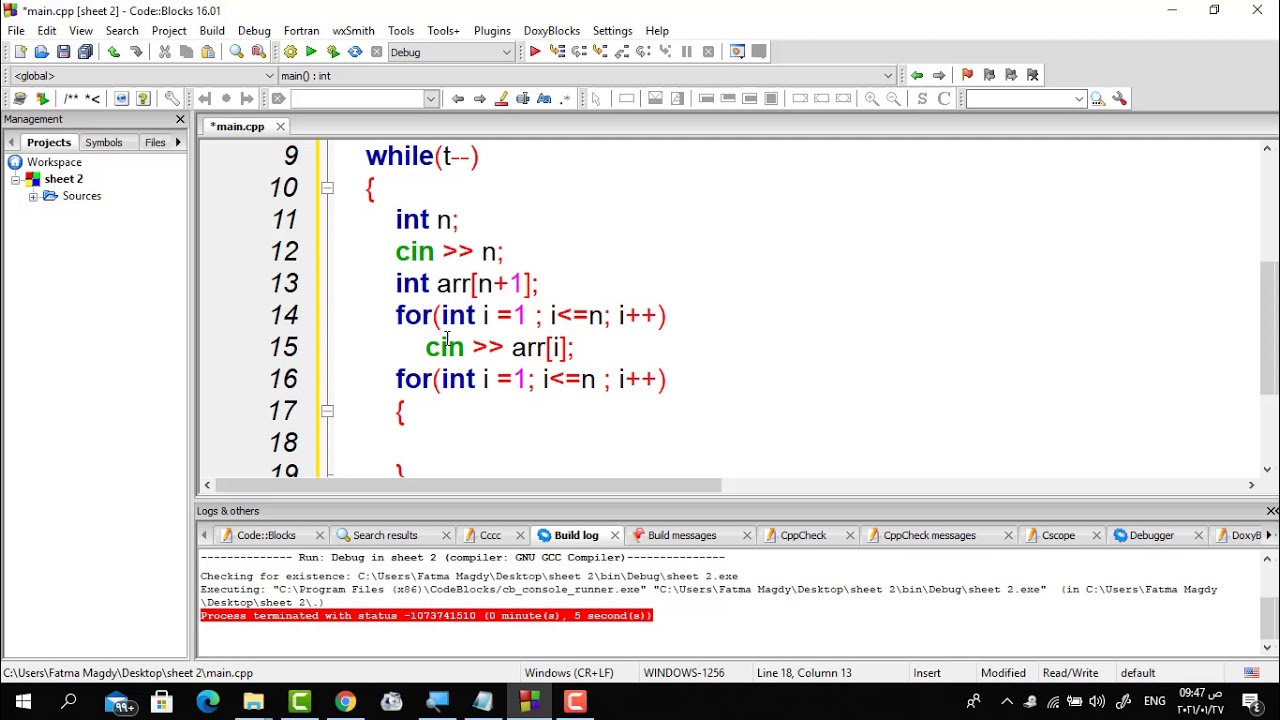This screenshot has height=720, width=1280.
Task: Toggle a bookmark with the red flag icon
Action: click(x=967, y=75)
